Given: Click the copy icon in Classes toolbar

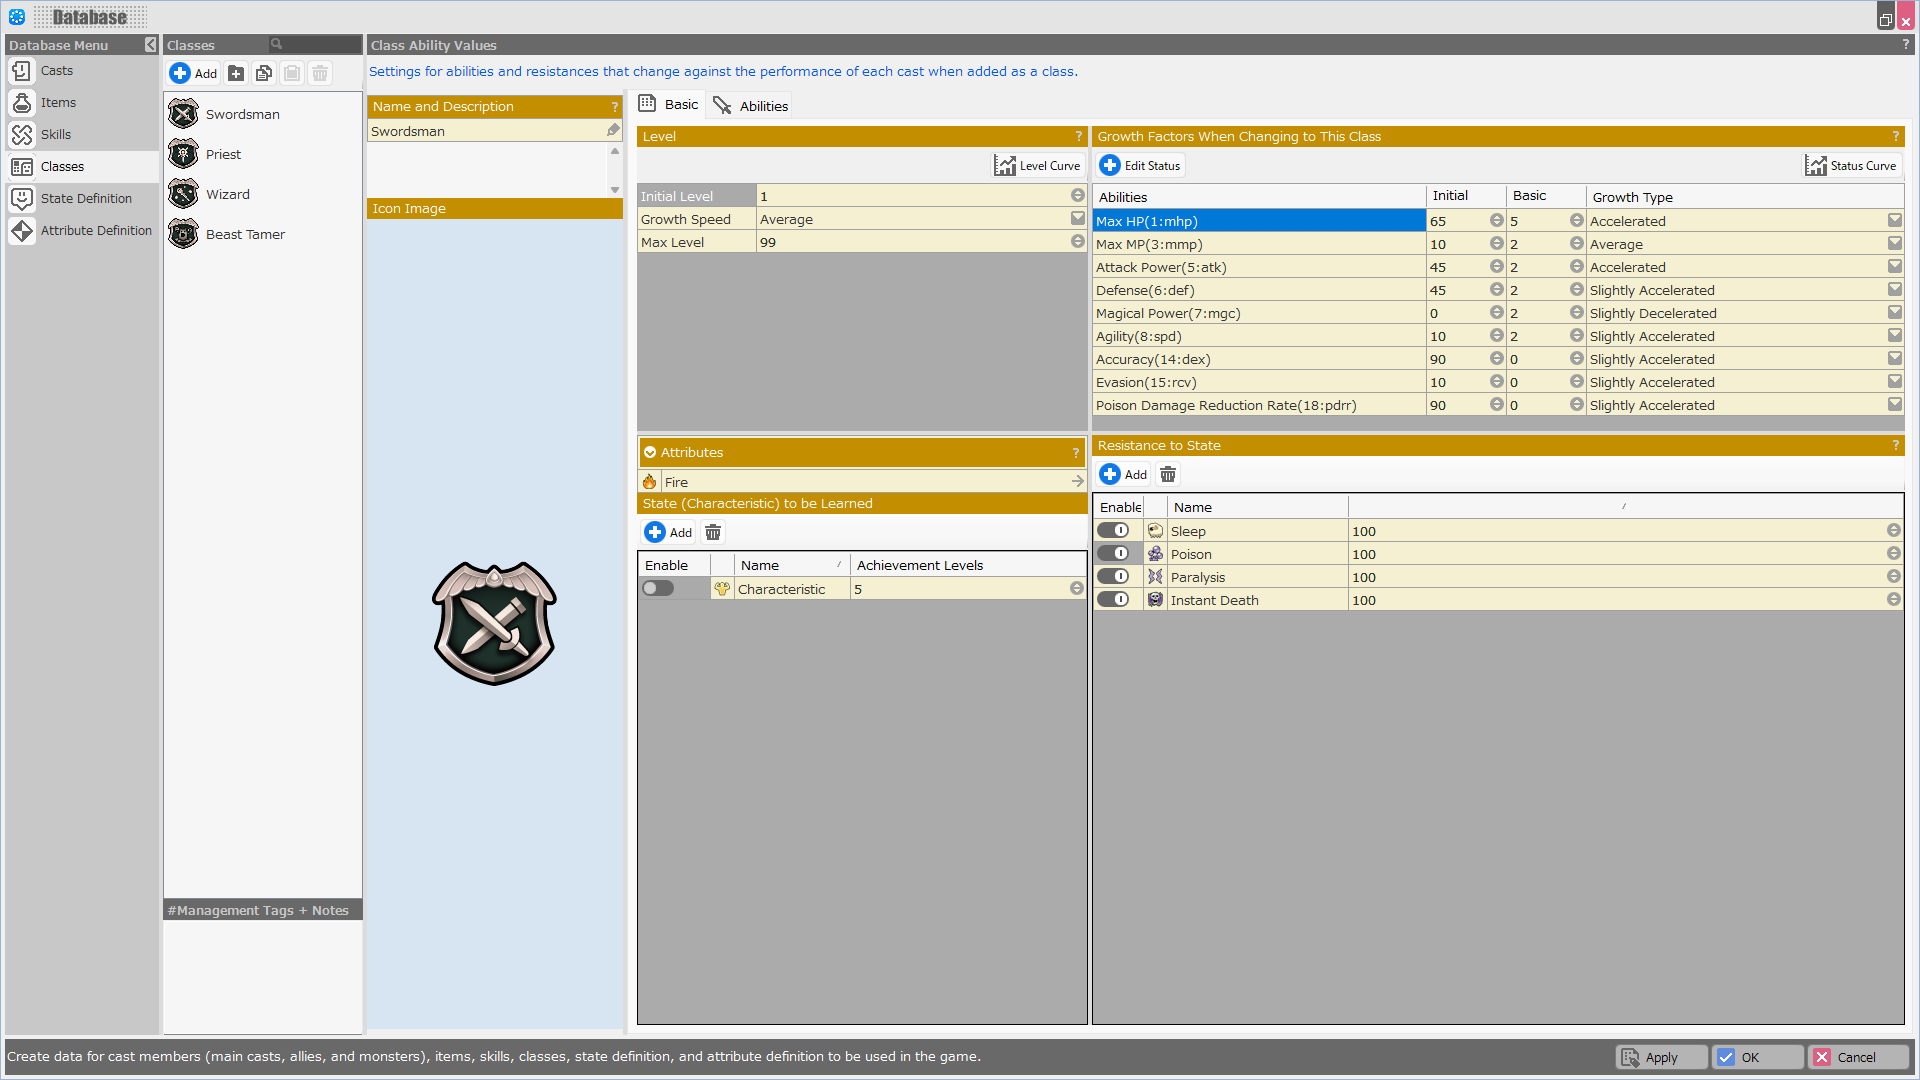Looking at the screenshot, I should point(264,73).
